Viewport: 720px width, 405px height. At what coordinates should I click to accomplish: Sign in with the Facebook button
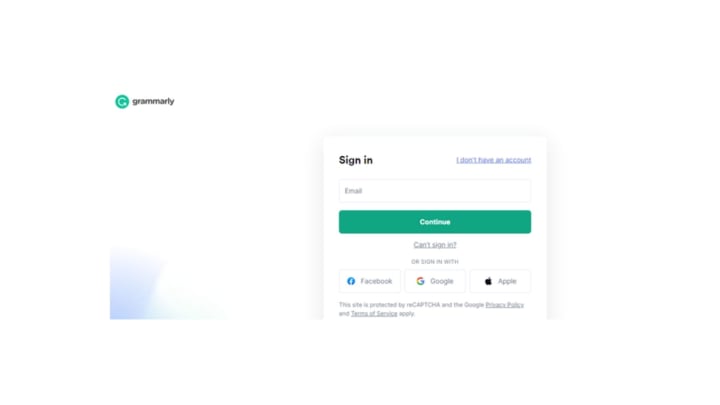[x=370, y=281]
